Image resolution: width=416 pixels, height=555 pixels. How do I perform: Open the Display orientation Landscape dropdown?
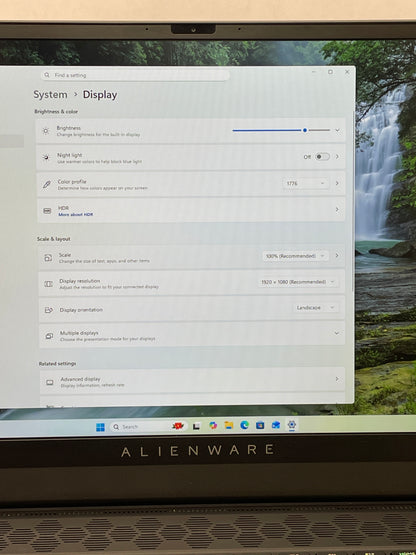coord(315,308)
